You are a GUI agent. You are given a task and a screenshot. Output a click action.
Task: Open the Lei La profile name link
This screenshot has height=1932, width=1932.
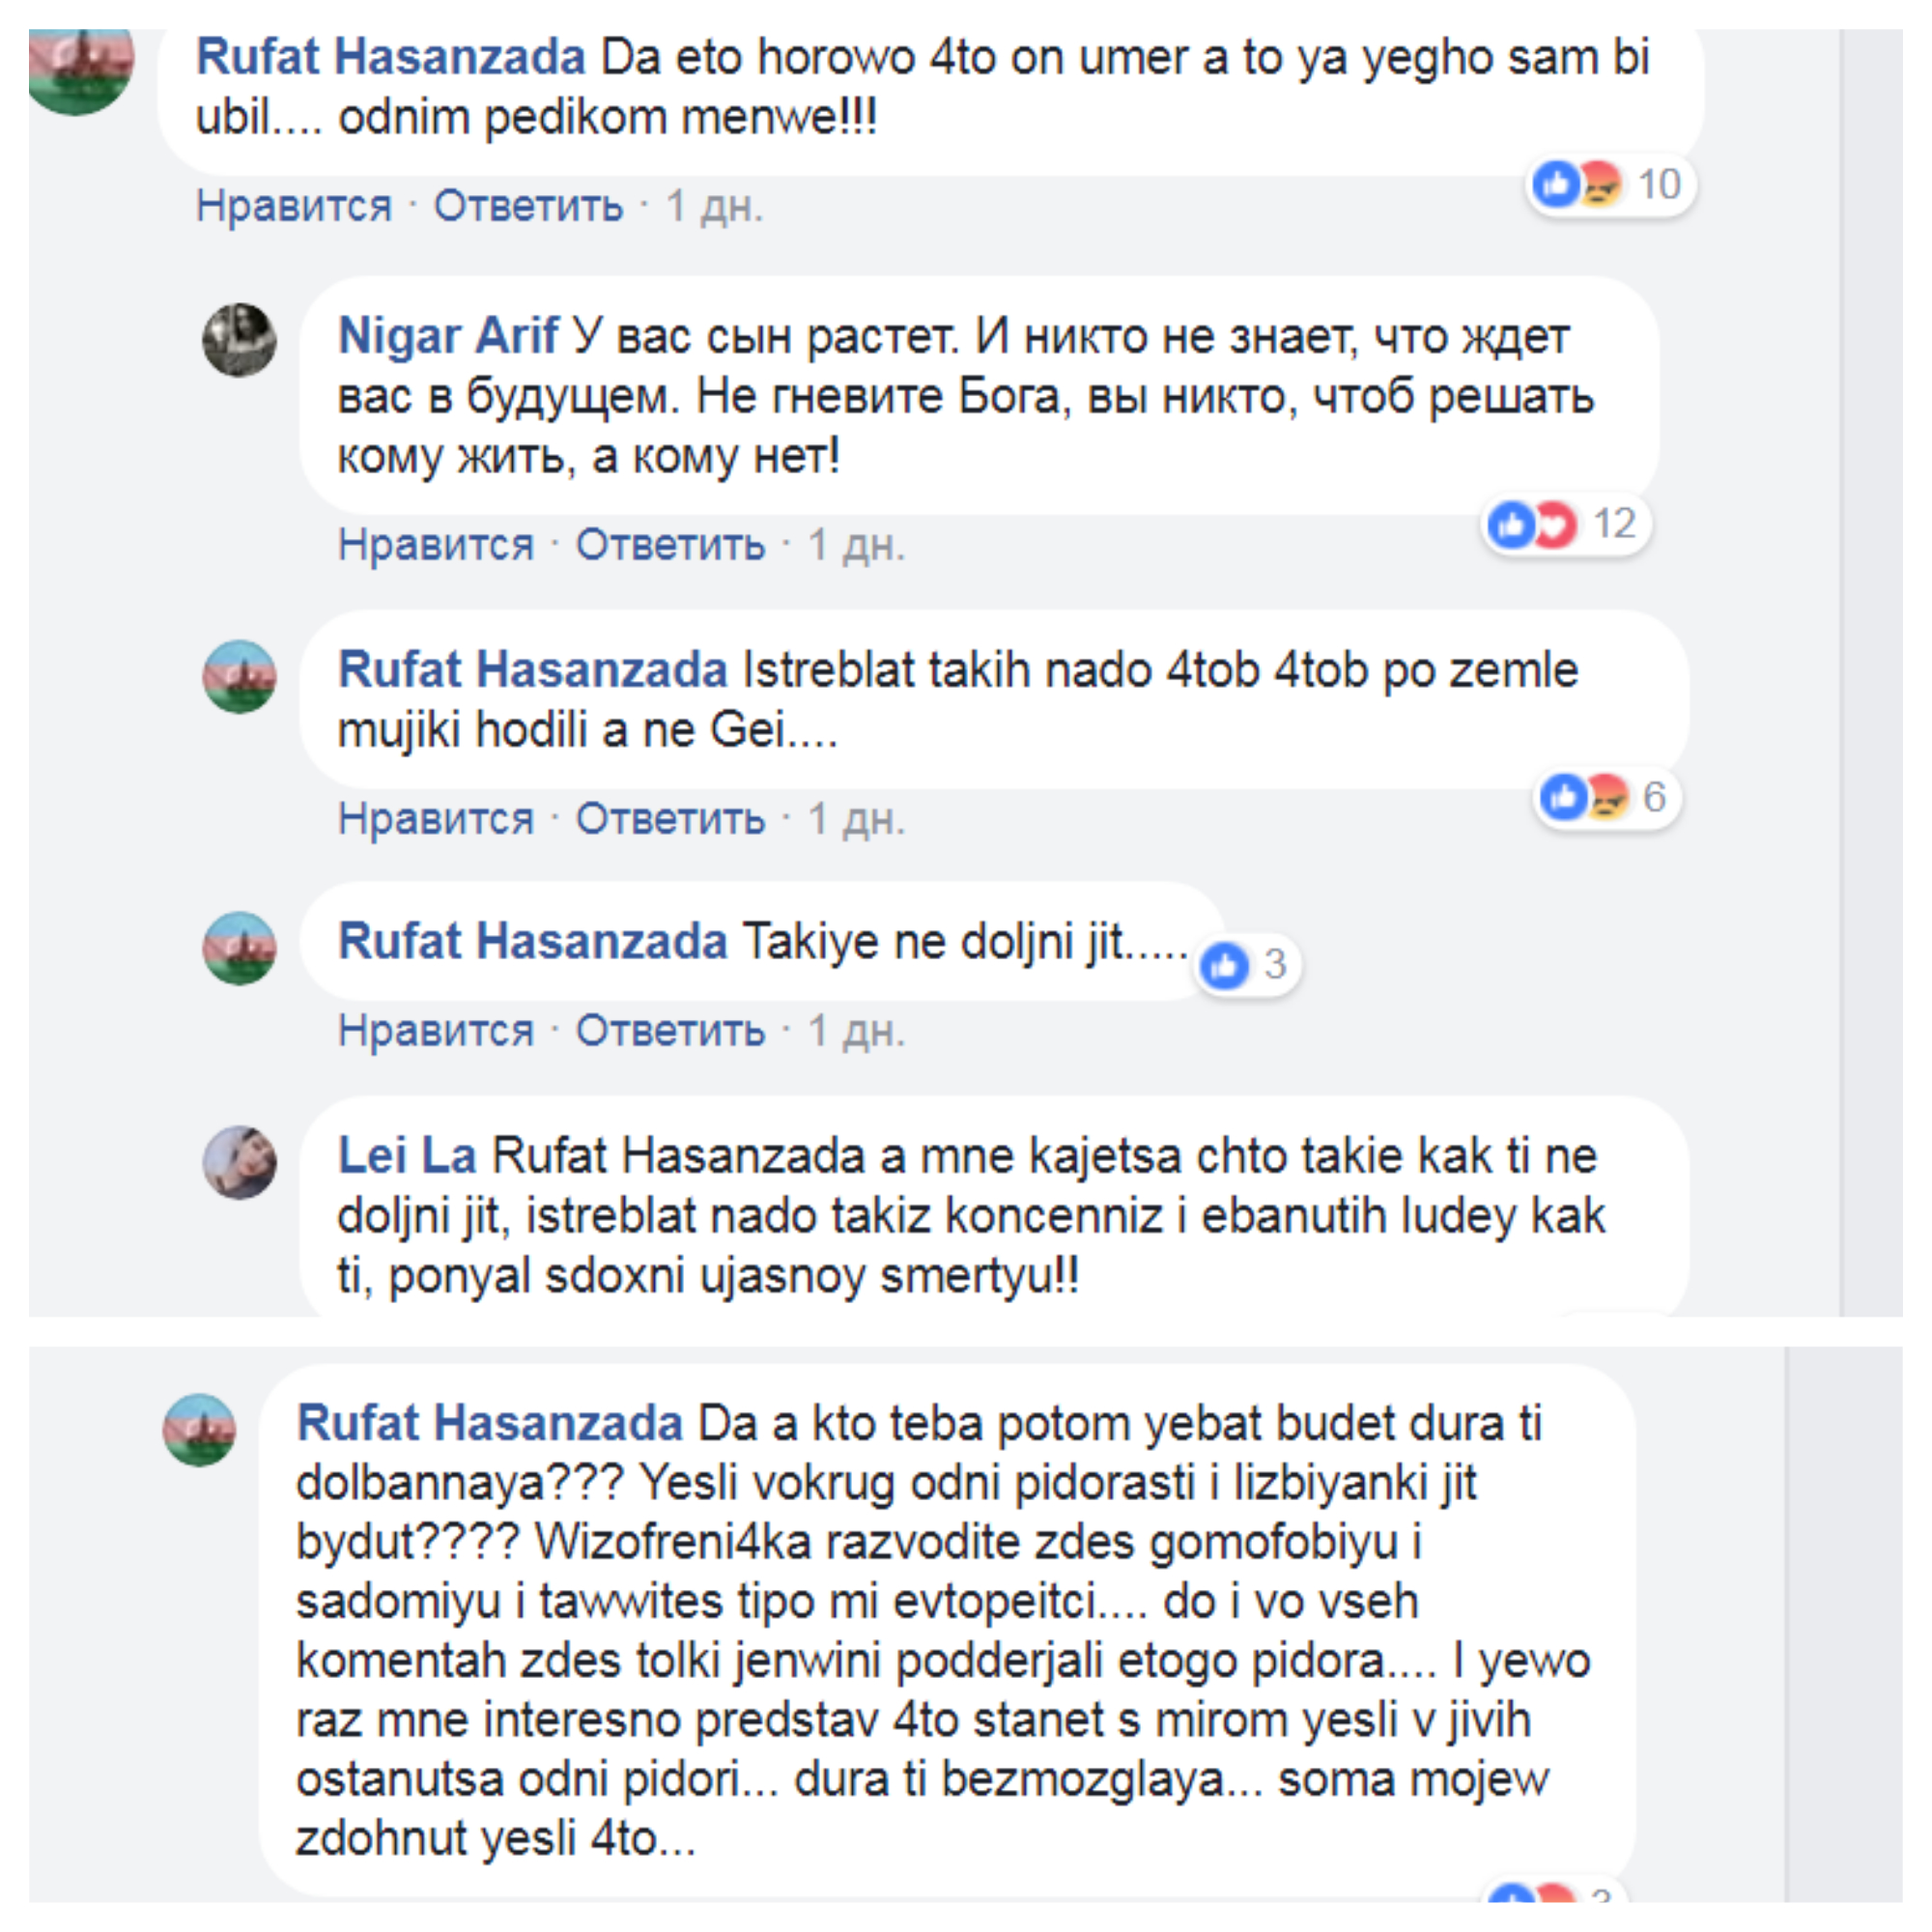[x=407, y=1156]
